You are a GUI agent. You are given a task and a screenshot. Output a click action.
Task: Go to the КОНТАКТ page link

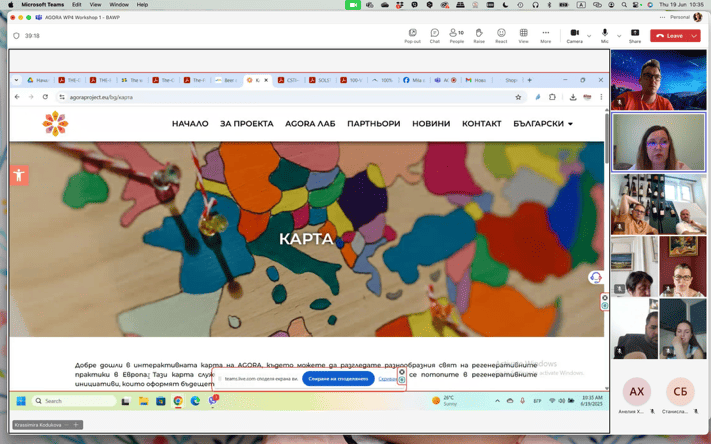coord(481,124)
